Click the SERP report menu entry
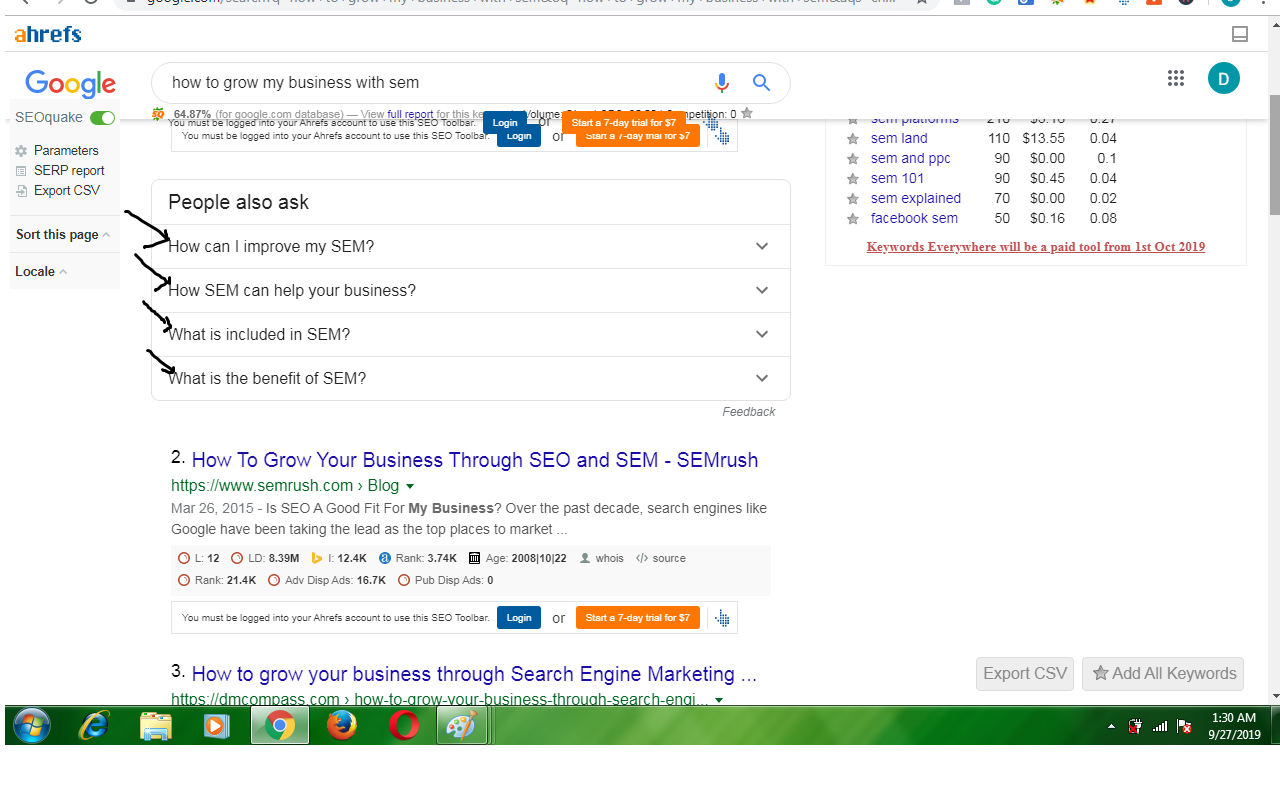Screen dimensions: 1280x800 click(69, 171)
